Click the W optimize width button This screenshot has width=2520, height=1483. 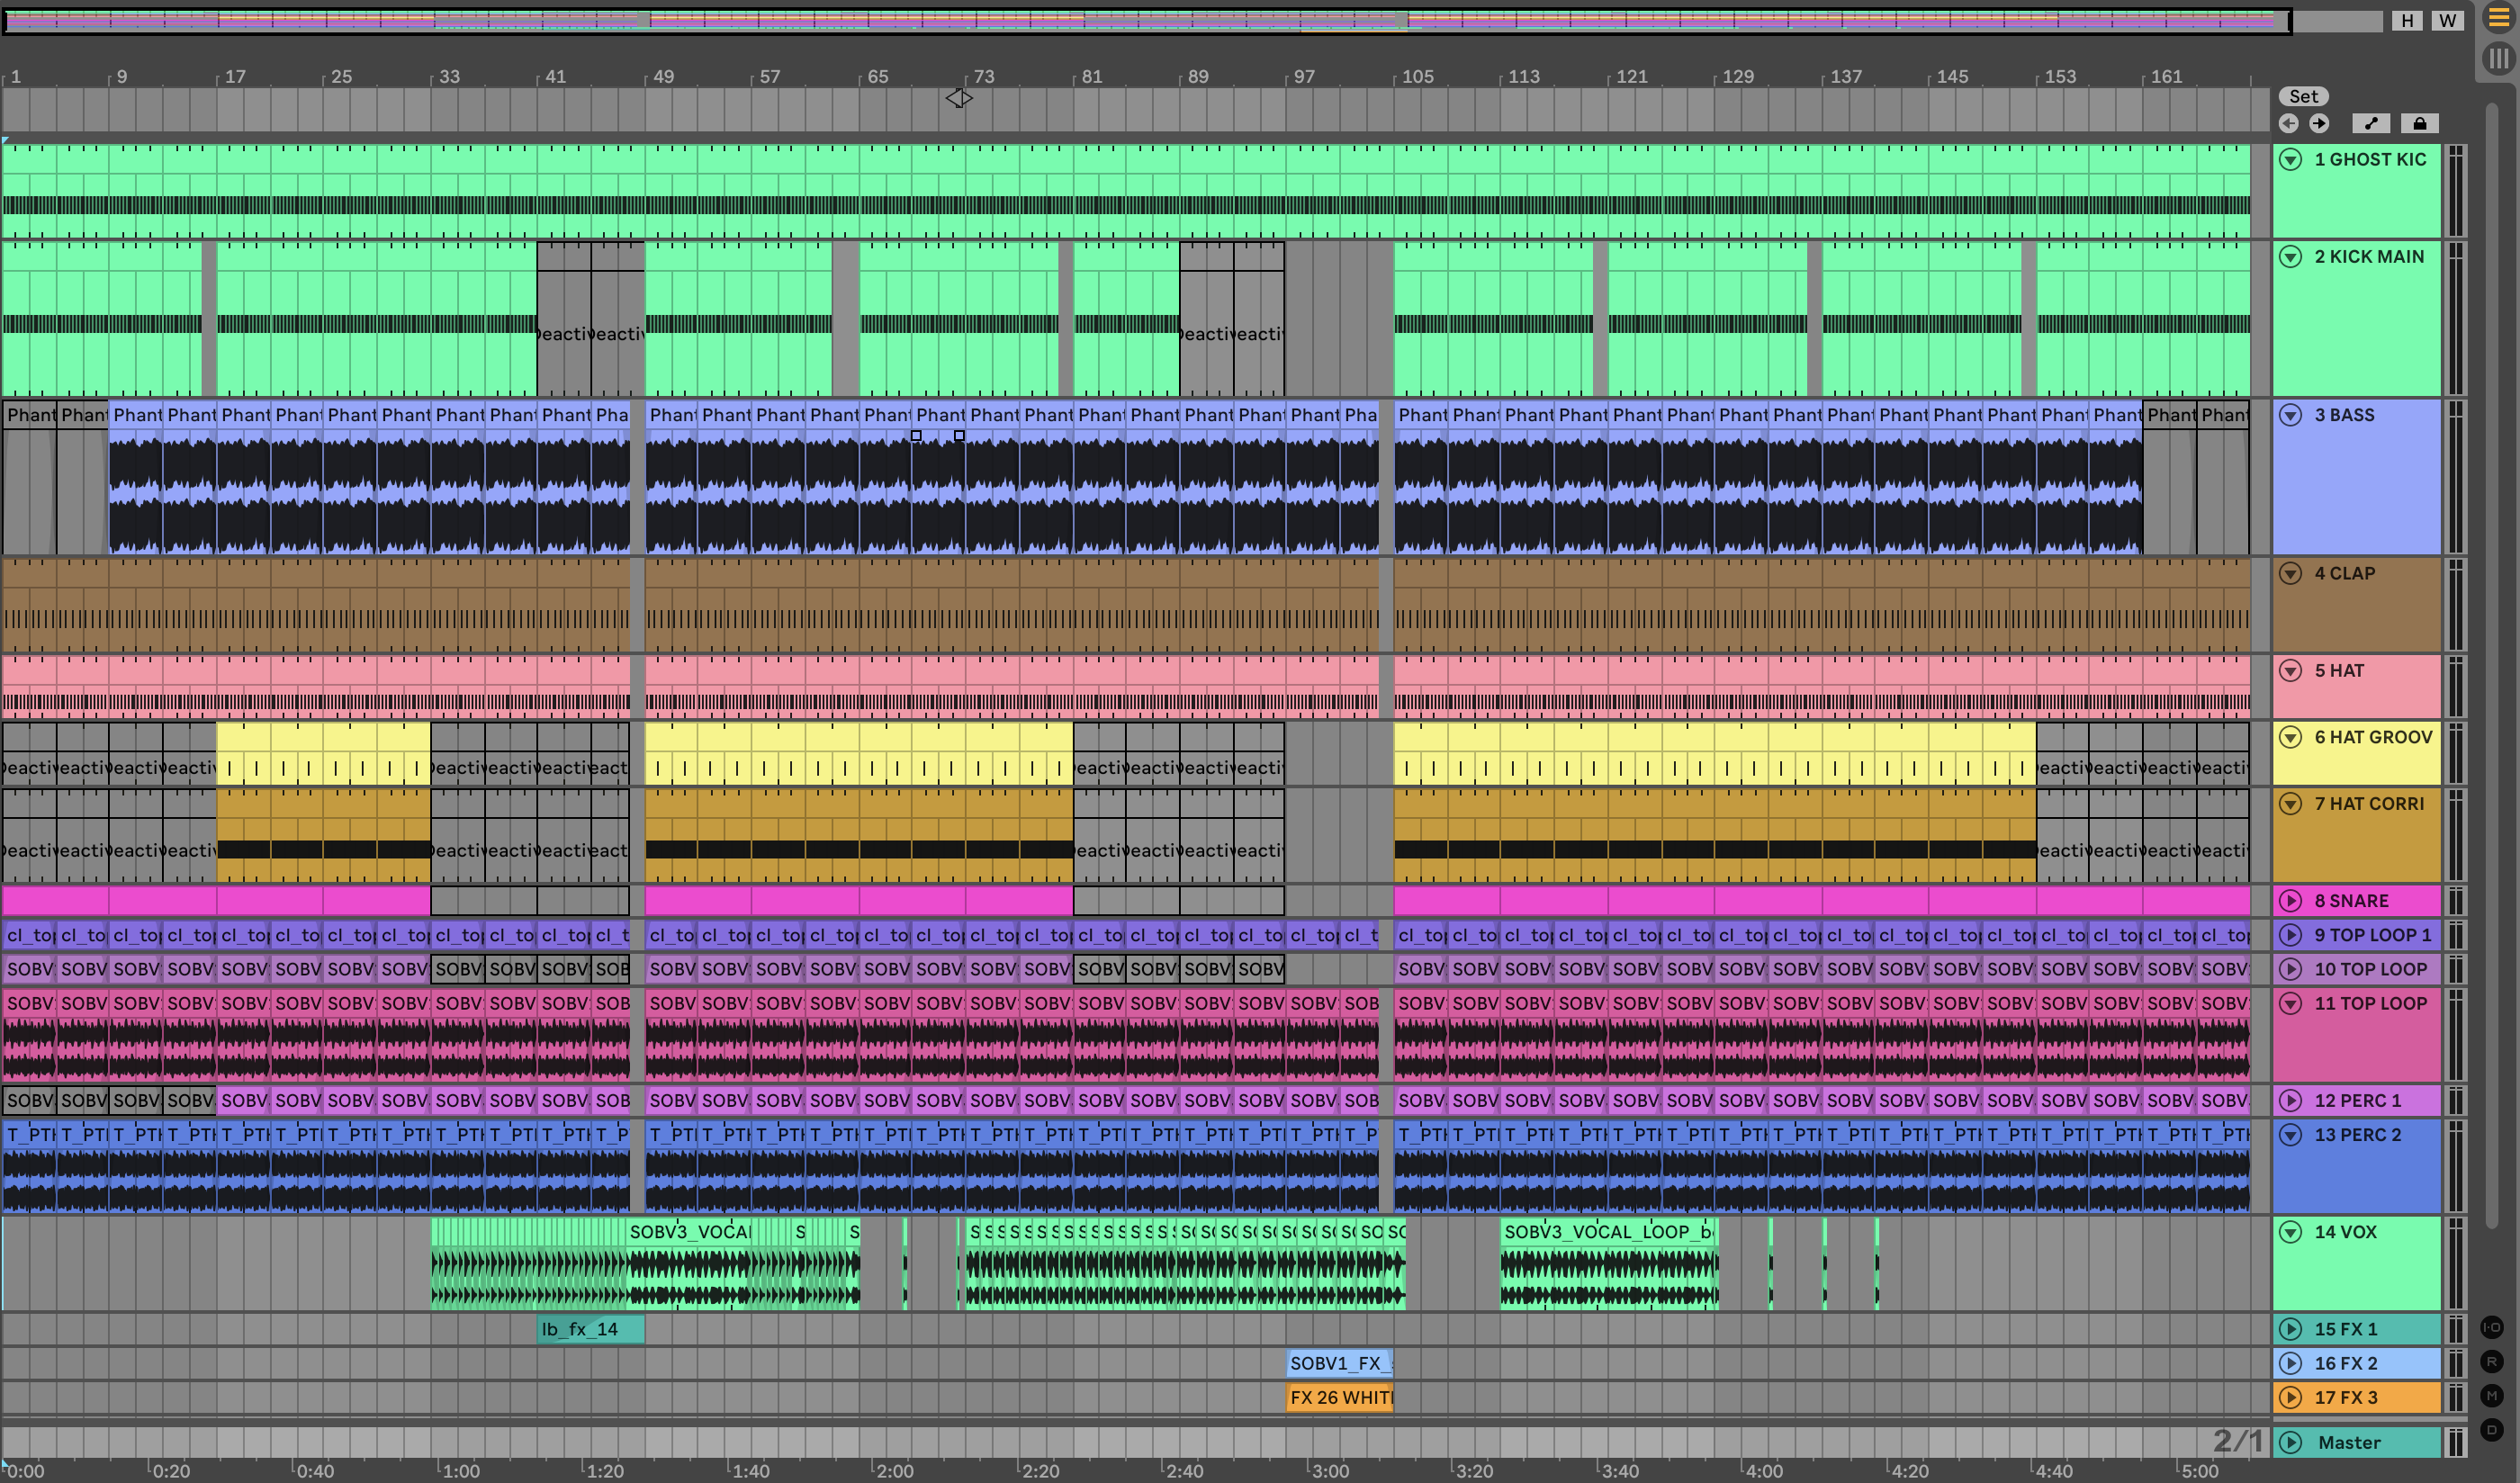(2446, 20)
